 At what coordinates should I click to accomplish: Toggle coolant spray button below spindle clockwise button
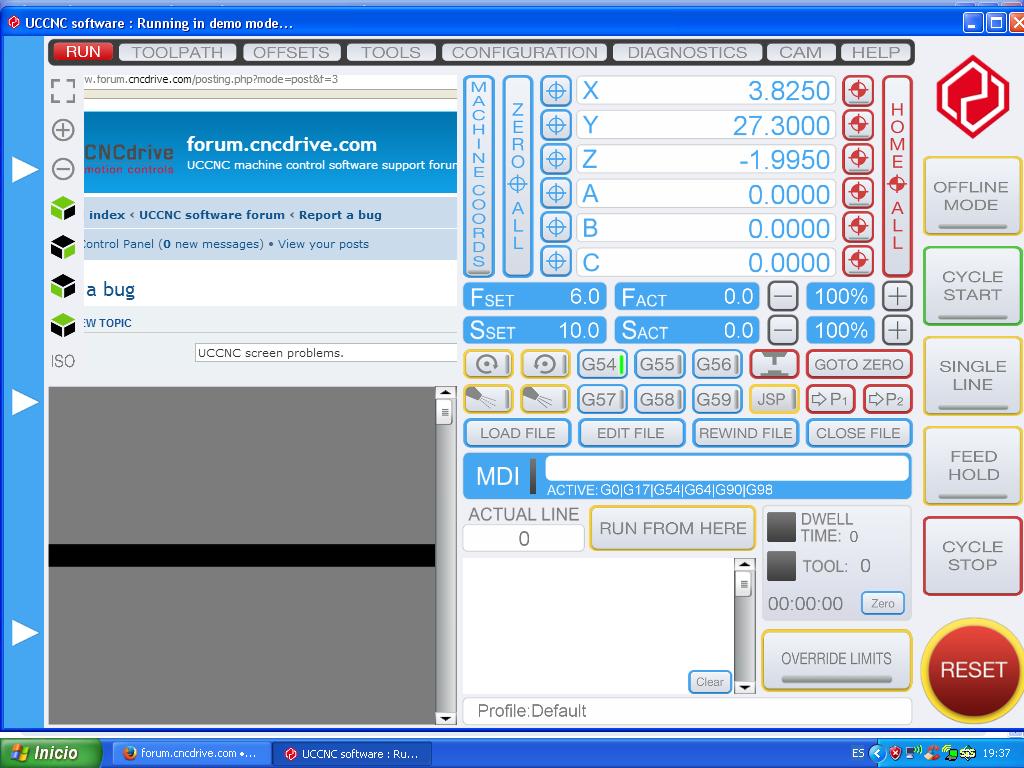tap(488, 399)
